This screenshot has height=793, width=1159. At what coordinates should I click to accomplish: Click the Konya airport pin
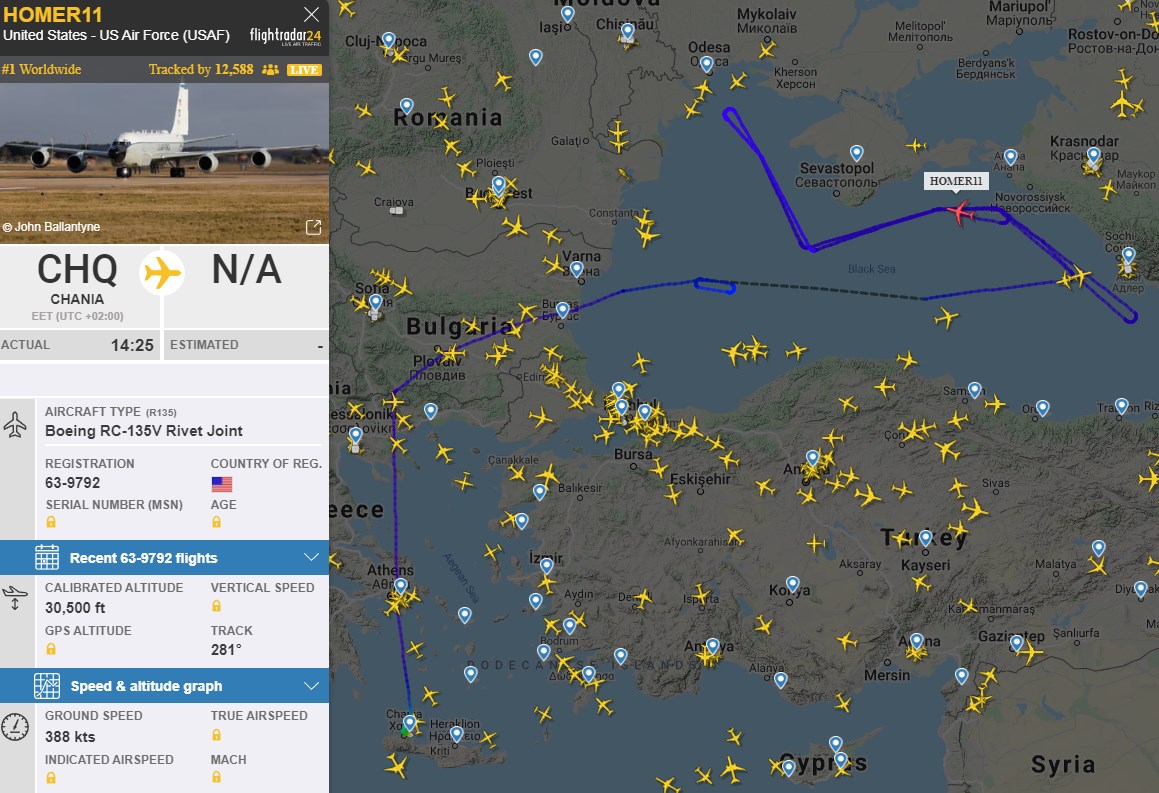[792, 585]
